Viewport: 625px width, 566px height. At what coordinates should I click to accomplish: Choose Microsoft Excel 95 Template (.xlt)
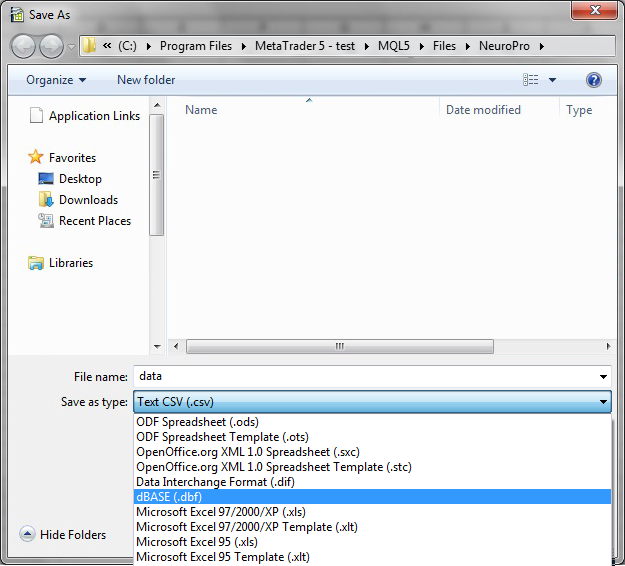372,557
